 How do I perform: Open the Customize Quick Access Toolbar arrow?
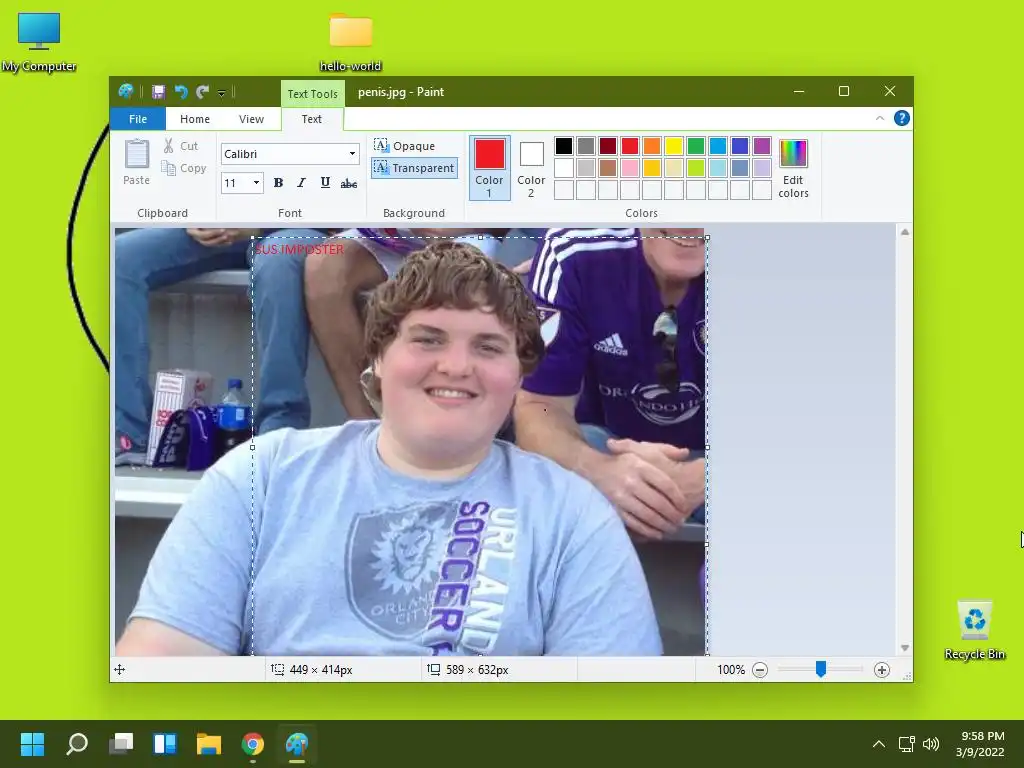pyautogui.click(x=221, y=93)
